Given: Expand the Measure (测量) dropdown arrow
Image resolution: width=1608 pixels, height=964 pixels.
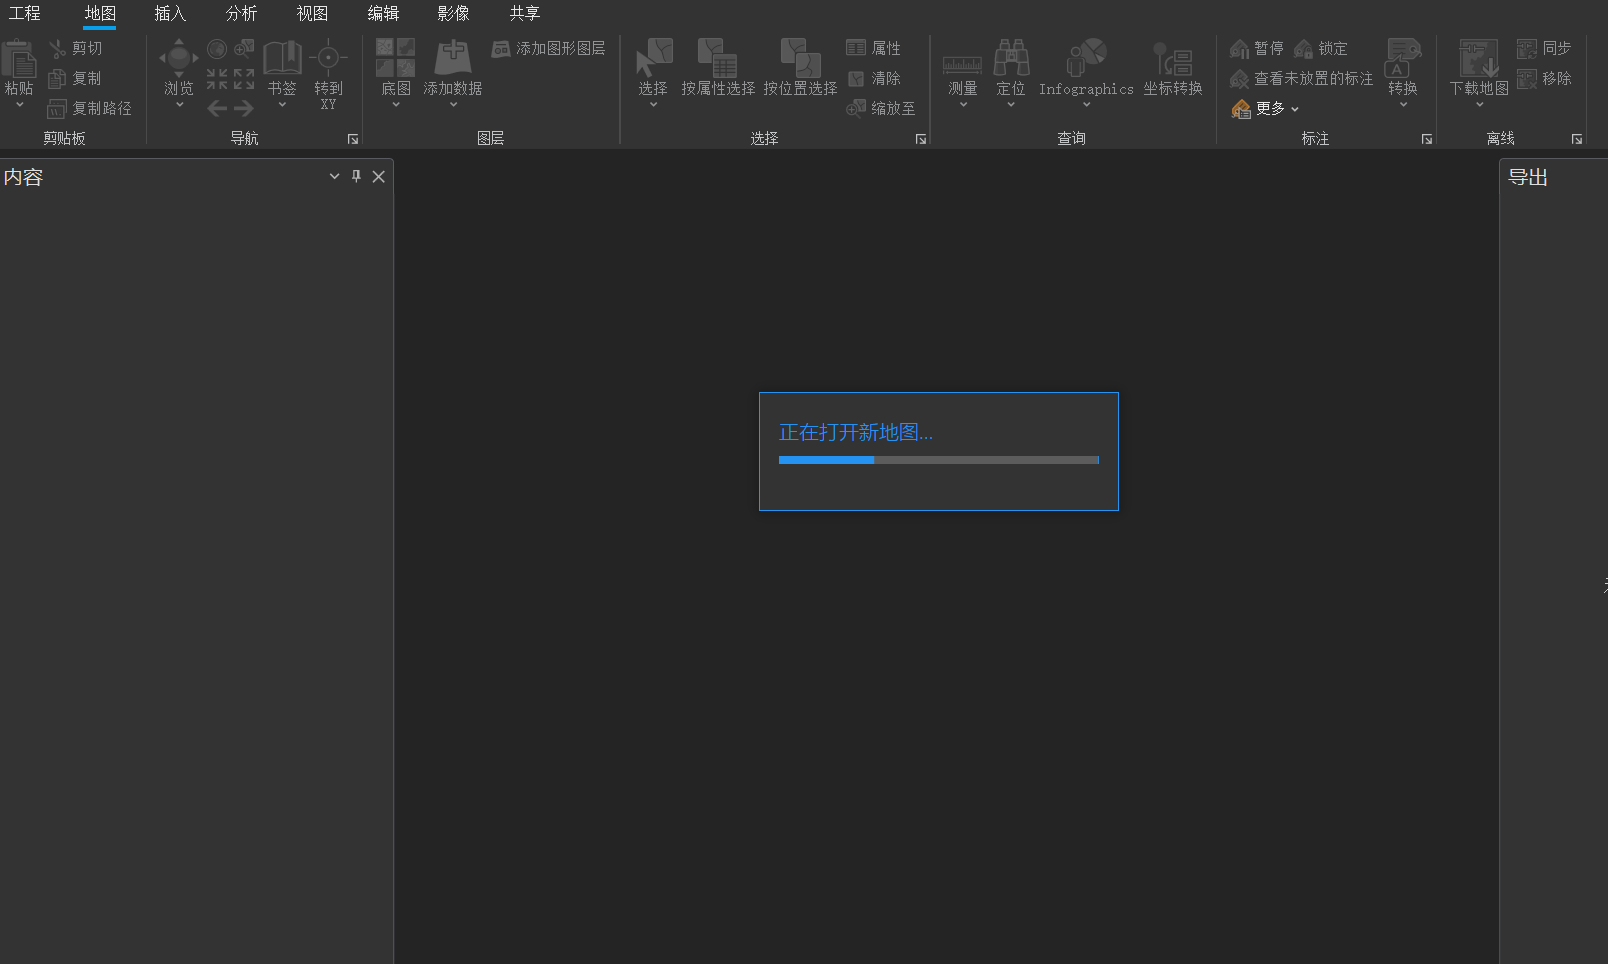Looking at the screenshot, I should tap(963, 104).
